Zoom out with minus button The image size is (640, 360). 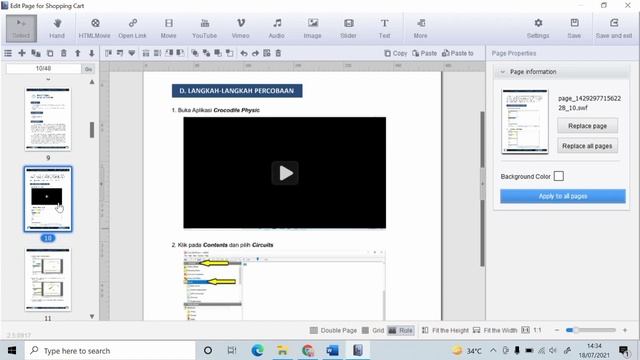point(557,330)
